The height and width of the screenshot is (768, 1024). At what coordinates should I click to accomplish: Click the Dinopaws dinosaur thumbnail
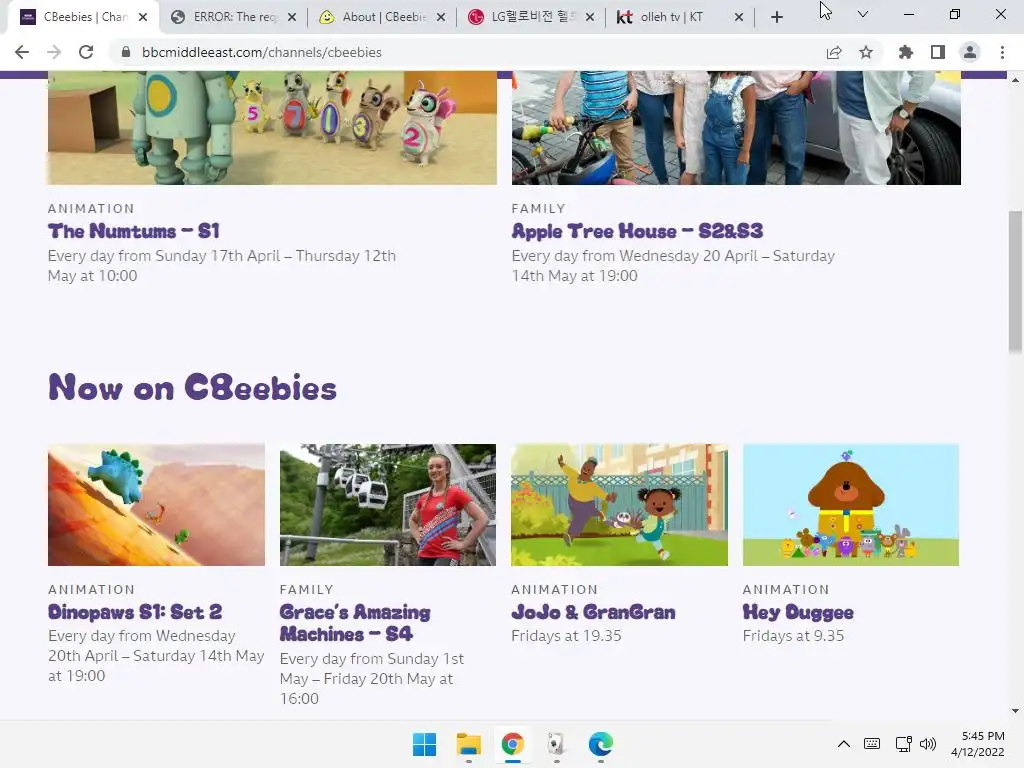tap(157, 505)
